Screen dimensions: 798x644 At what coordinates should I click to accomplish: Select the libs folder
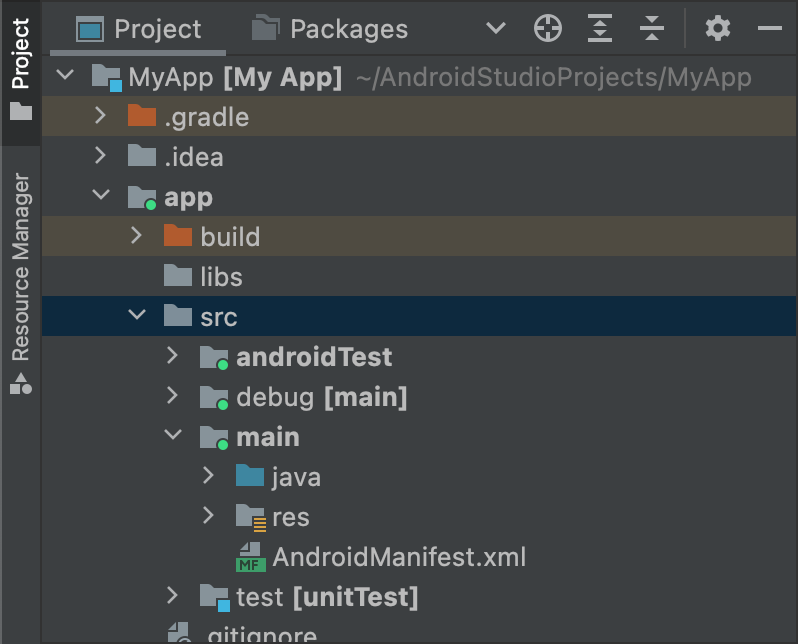pos(220,277)
